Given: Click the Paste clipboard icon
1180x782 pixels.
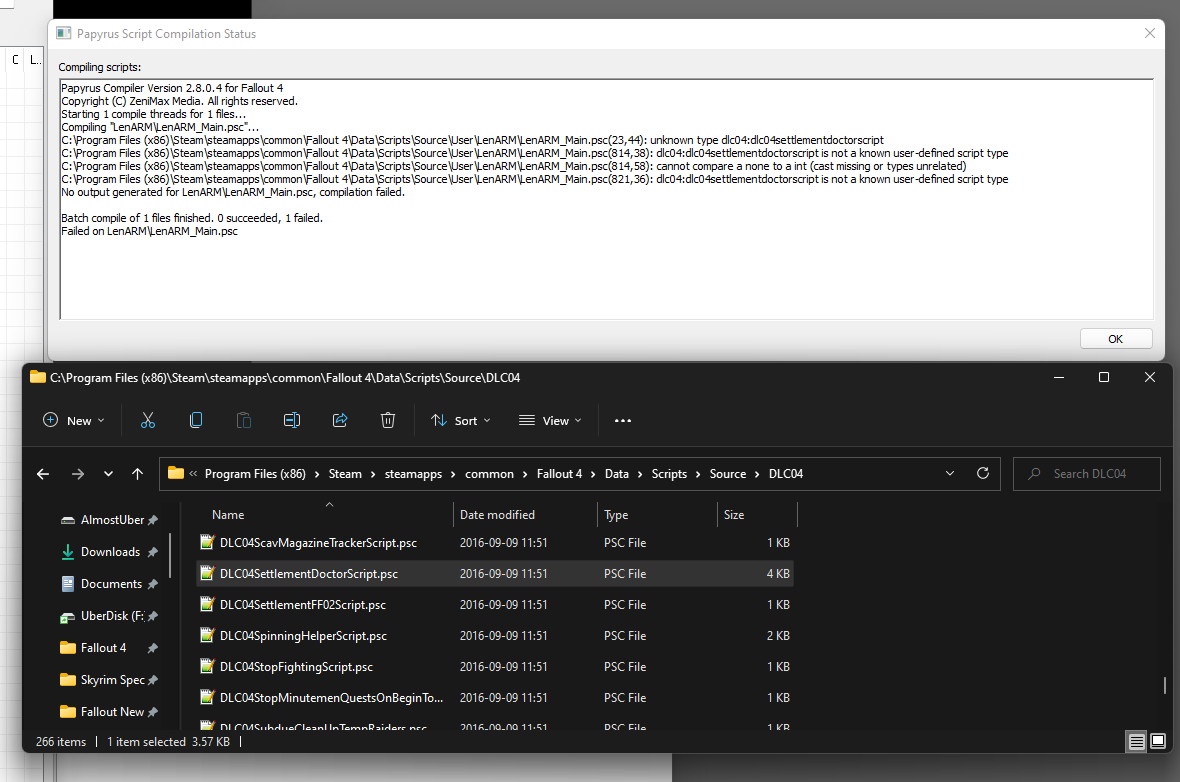Looking at the screenshot, I should 244,420.
